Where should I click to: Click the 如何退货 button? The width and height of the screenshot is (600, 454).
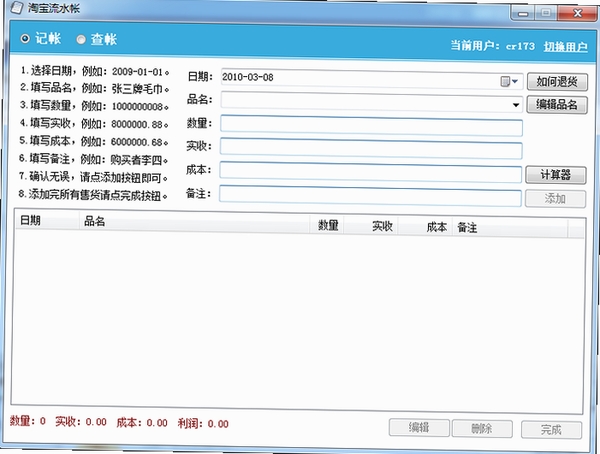pyautogui.click(x=557, y=82)
